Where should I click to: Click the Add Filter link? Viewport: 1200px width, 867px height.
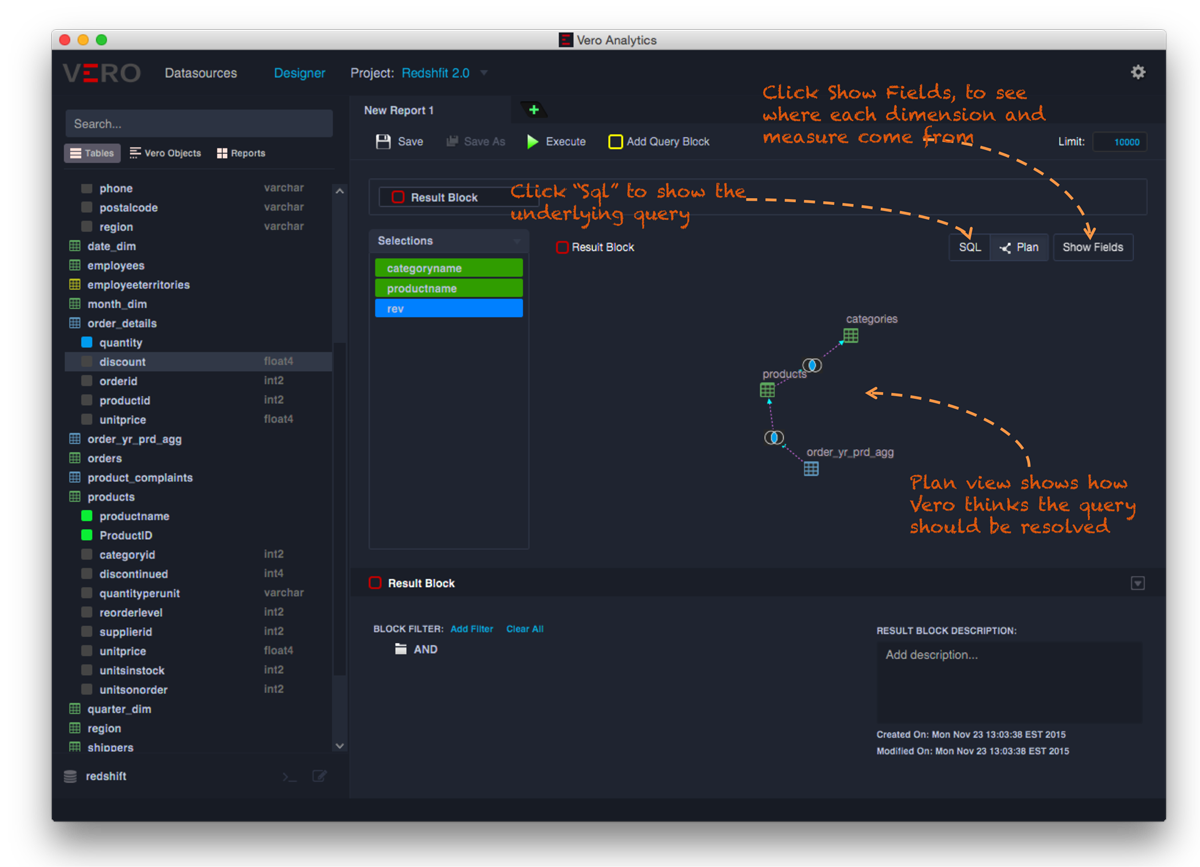[471, 629]
